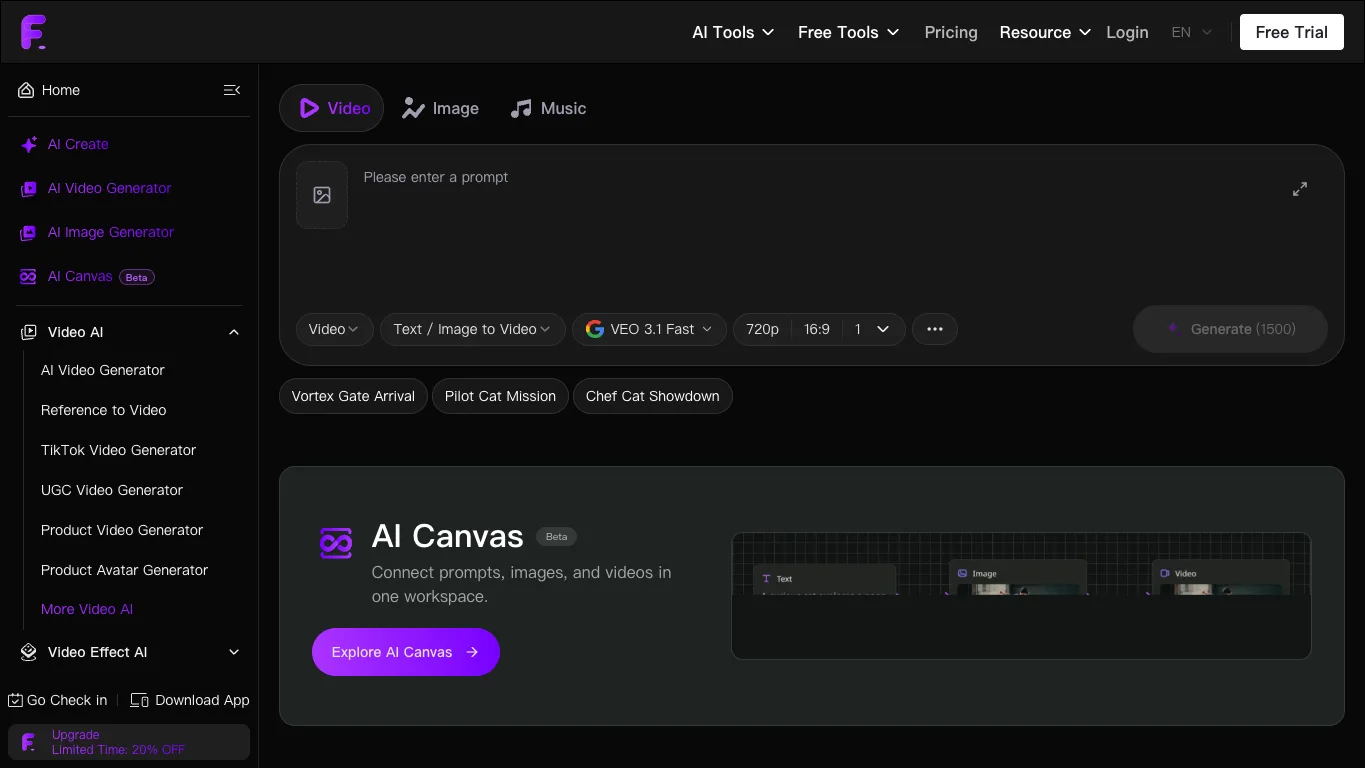Viewport: 1365px width, 768px height.
Task: Click the Download App device icon
Action: (x=140, y=700)
